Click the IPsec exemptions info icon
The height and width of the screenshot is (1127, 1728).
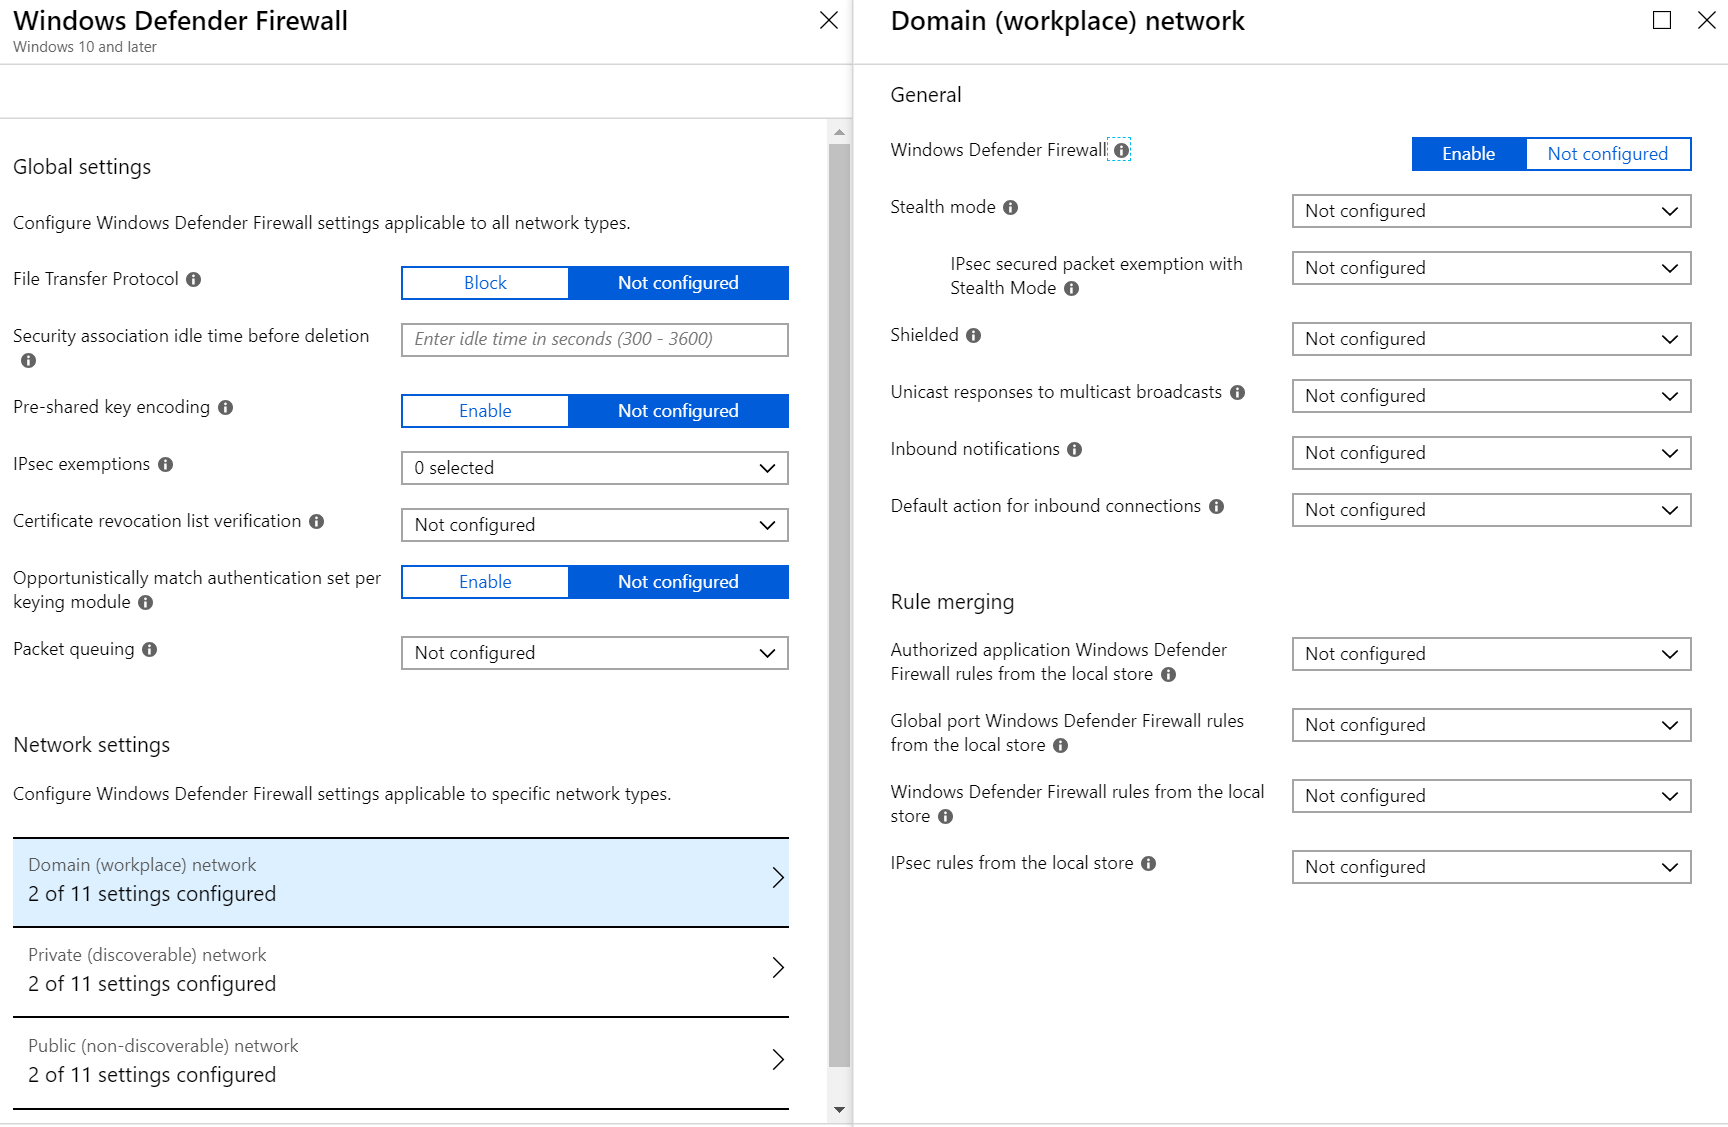[166, 464]
